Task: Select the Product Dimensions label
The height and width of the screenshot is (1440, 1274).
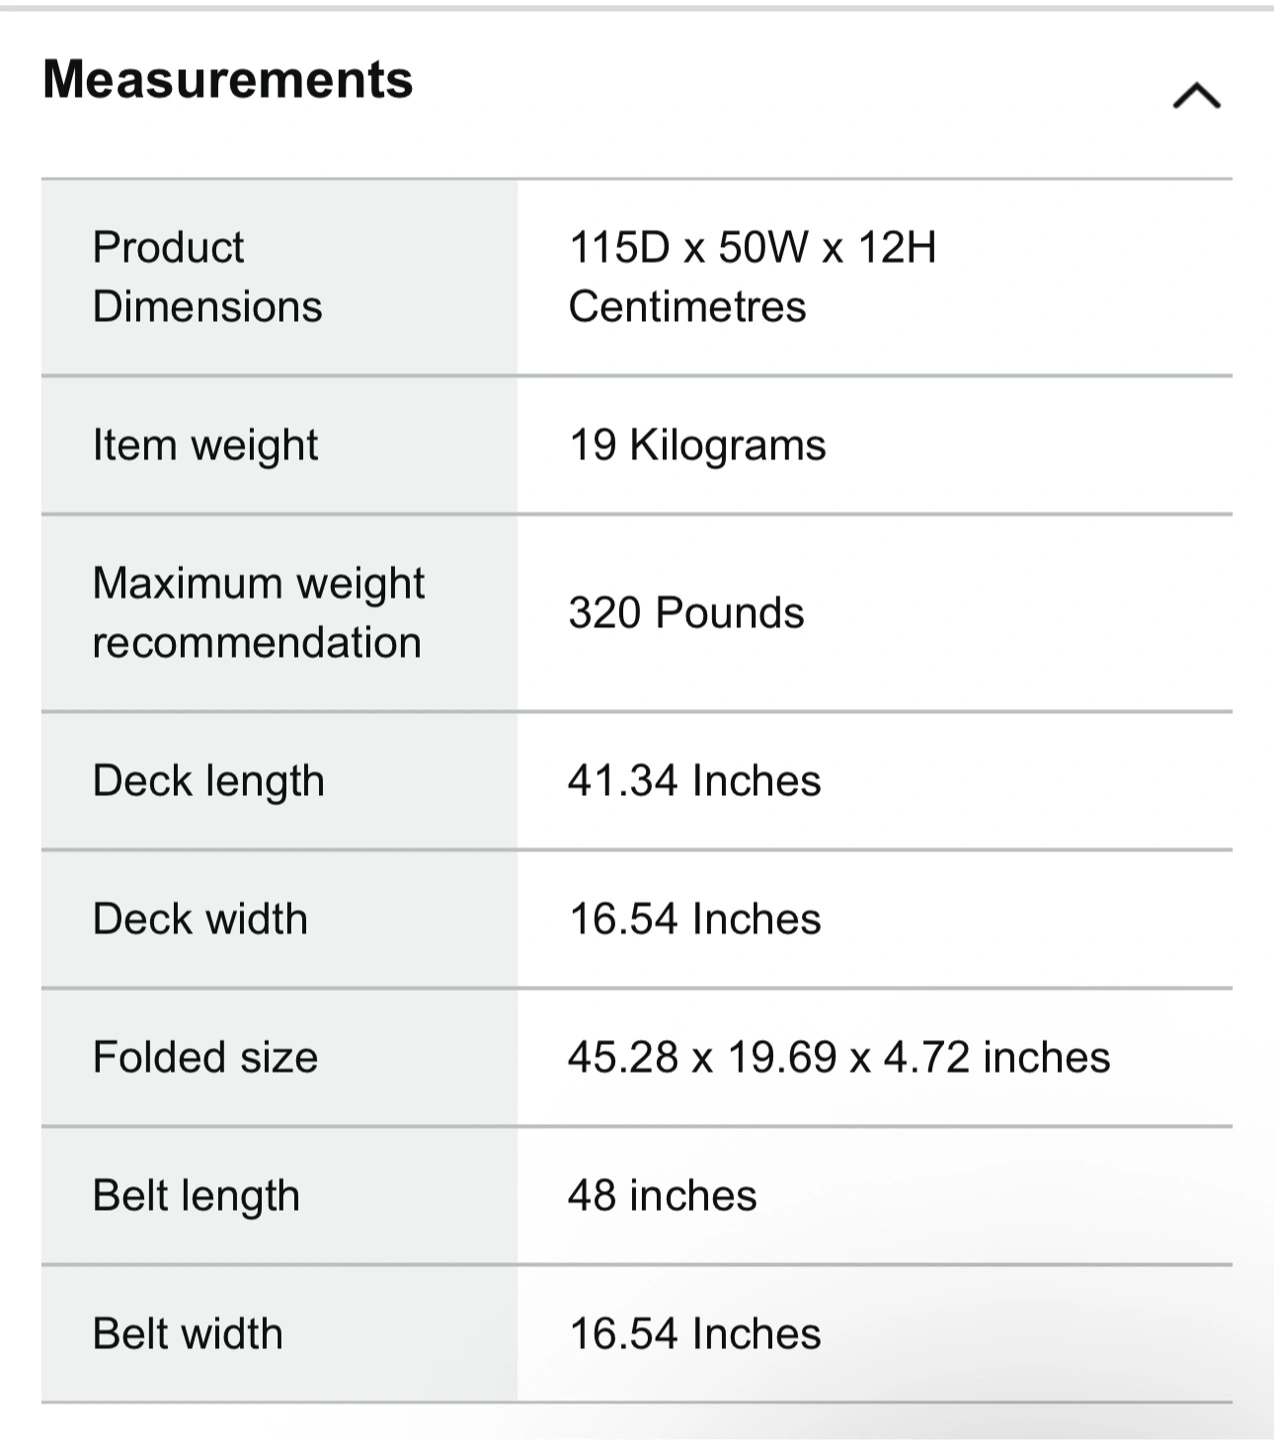Action: click(x=207, y=277)
